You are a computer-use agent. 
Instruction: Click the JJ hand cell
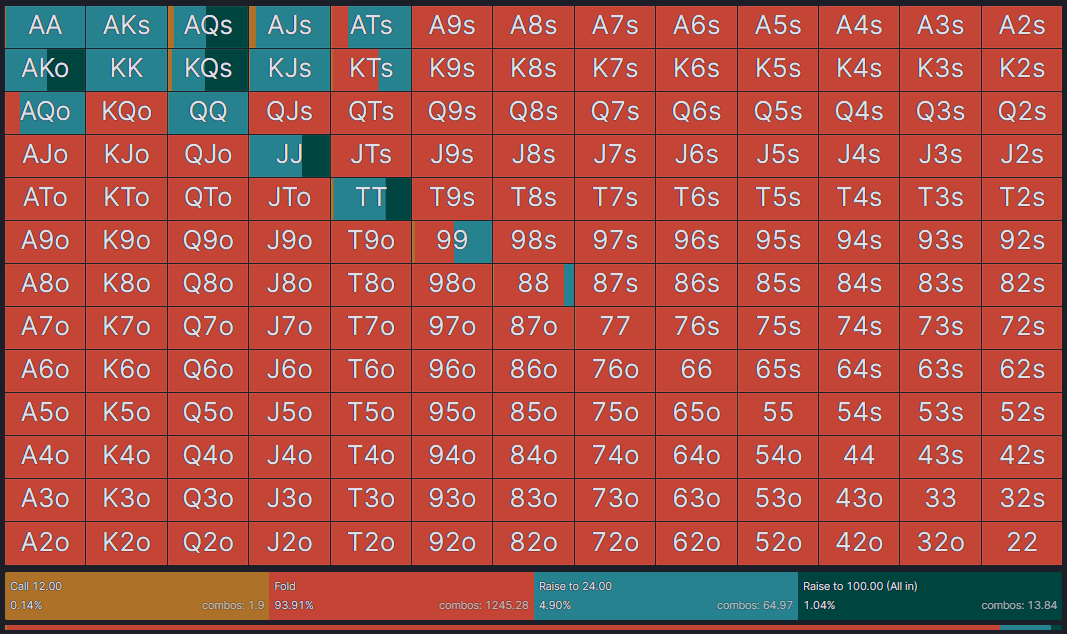(289, 155)
